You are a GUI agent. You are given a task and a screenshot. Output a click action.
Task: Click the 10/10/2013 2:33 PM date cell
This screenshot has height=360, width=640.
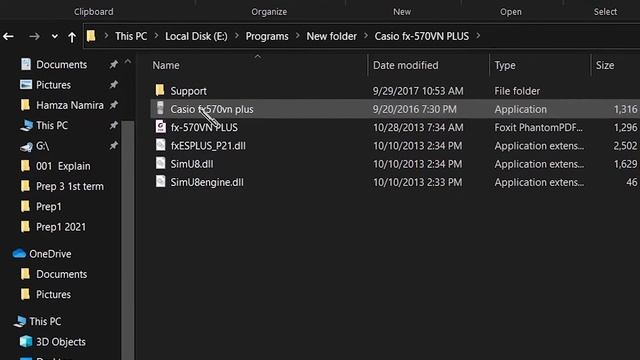coord(418,182)
